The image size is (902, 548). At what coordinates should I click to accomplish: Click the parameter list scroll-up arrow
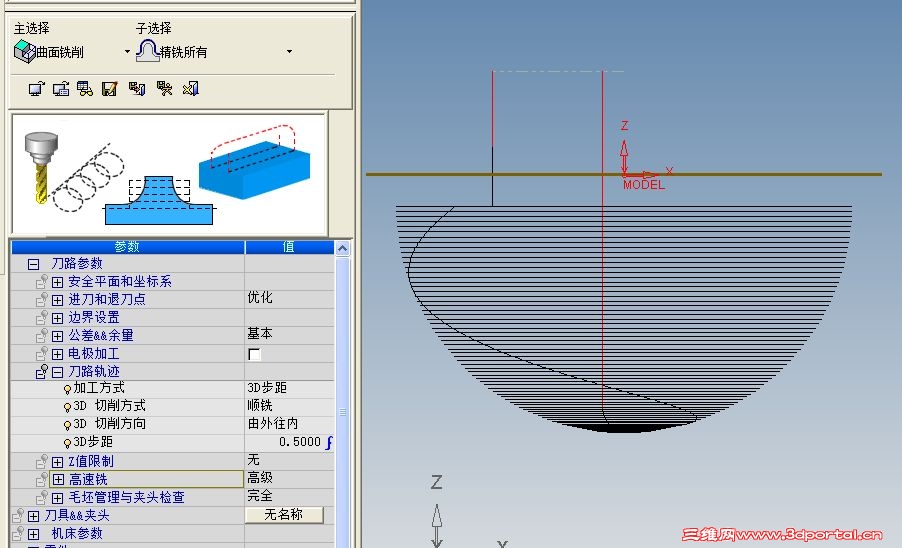click(342, 248)
